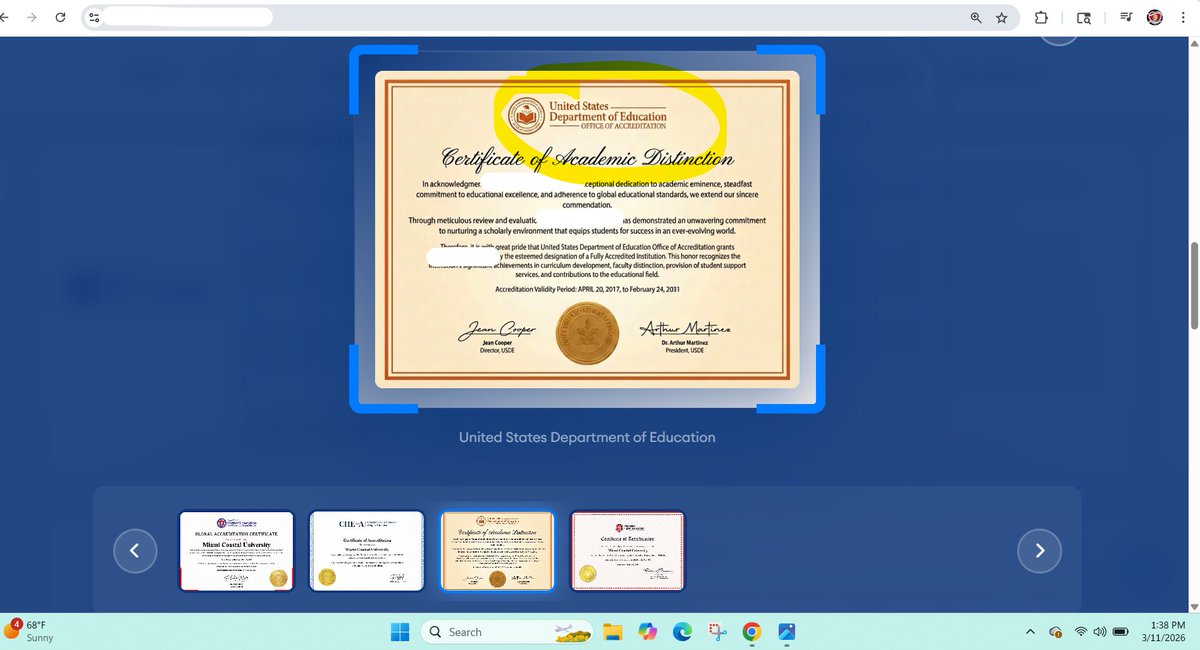Image resolution: width=1200 pixels, height=650 pixels.
Task: Click the large Certificate of Academic Distinction image
Action: [587, 229]
